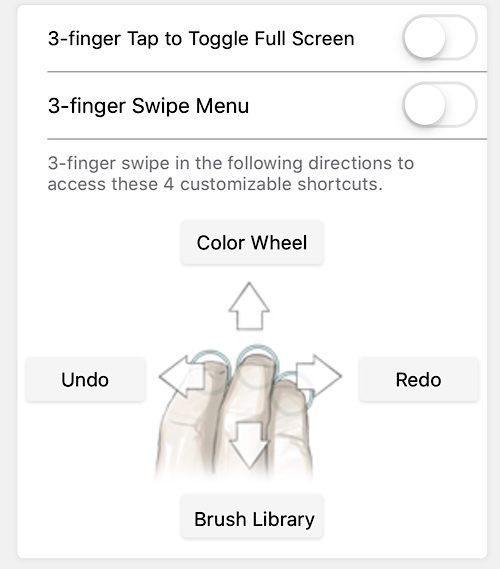Image resolution: width=500 pixels, height=569 pixels.
Task: Click the middle fingertip touch circle
Action: [x=257, y=367]
